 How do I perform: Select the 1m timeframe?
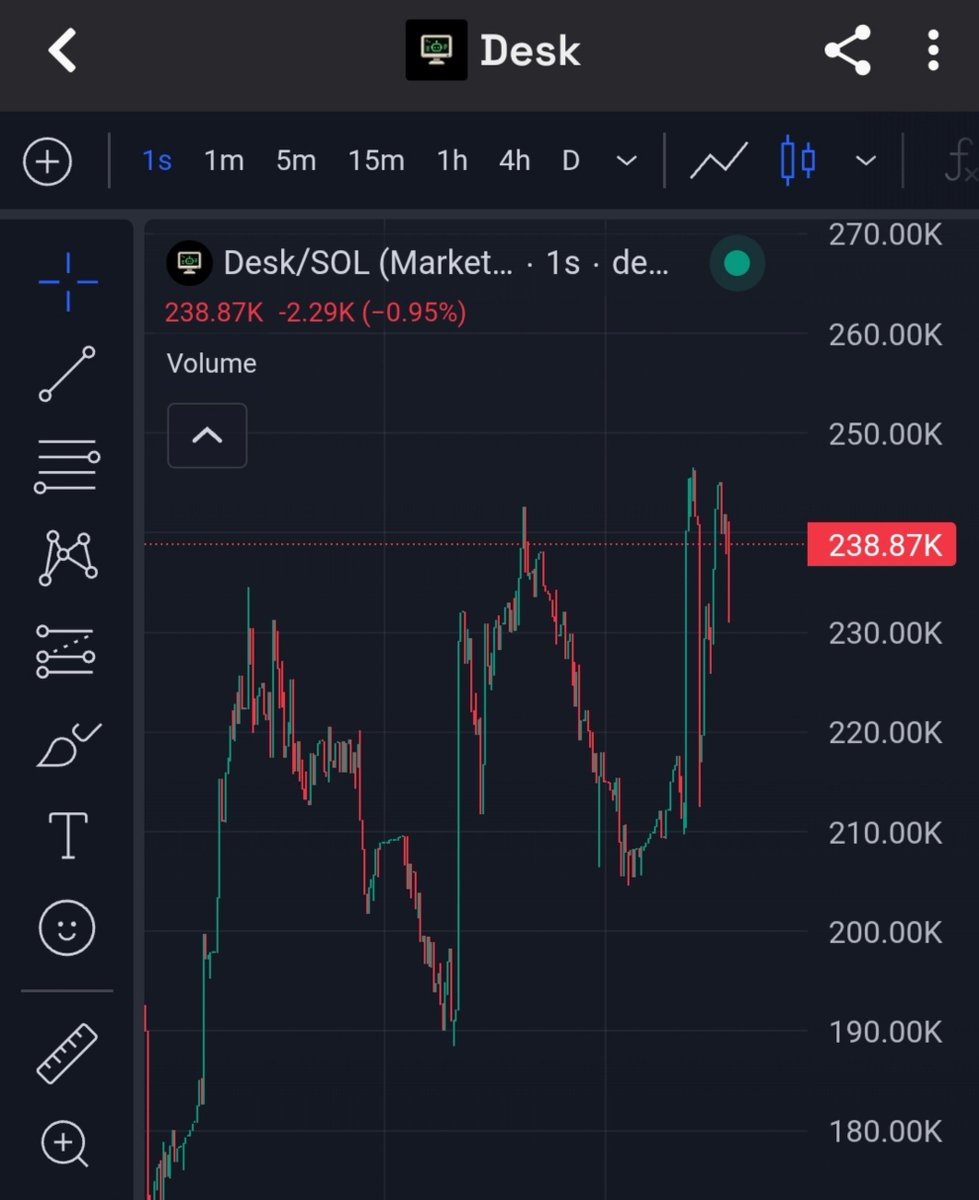pos(224,161)
